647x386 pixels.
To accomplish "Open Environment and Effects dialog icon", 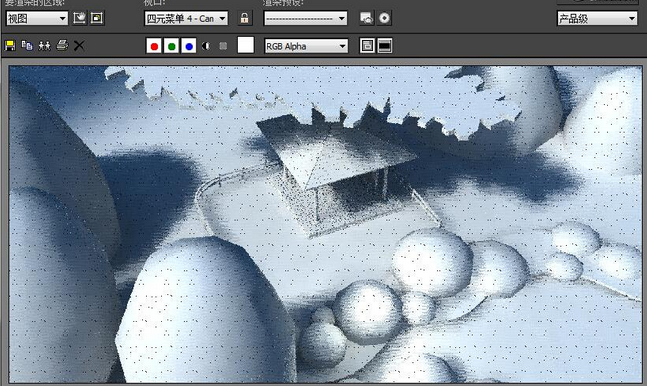I will point(384,18).
